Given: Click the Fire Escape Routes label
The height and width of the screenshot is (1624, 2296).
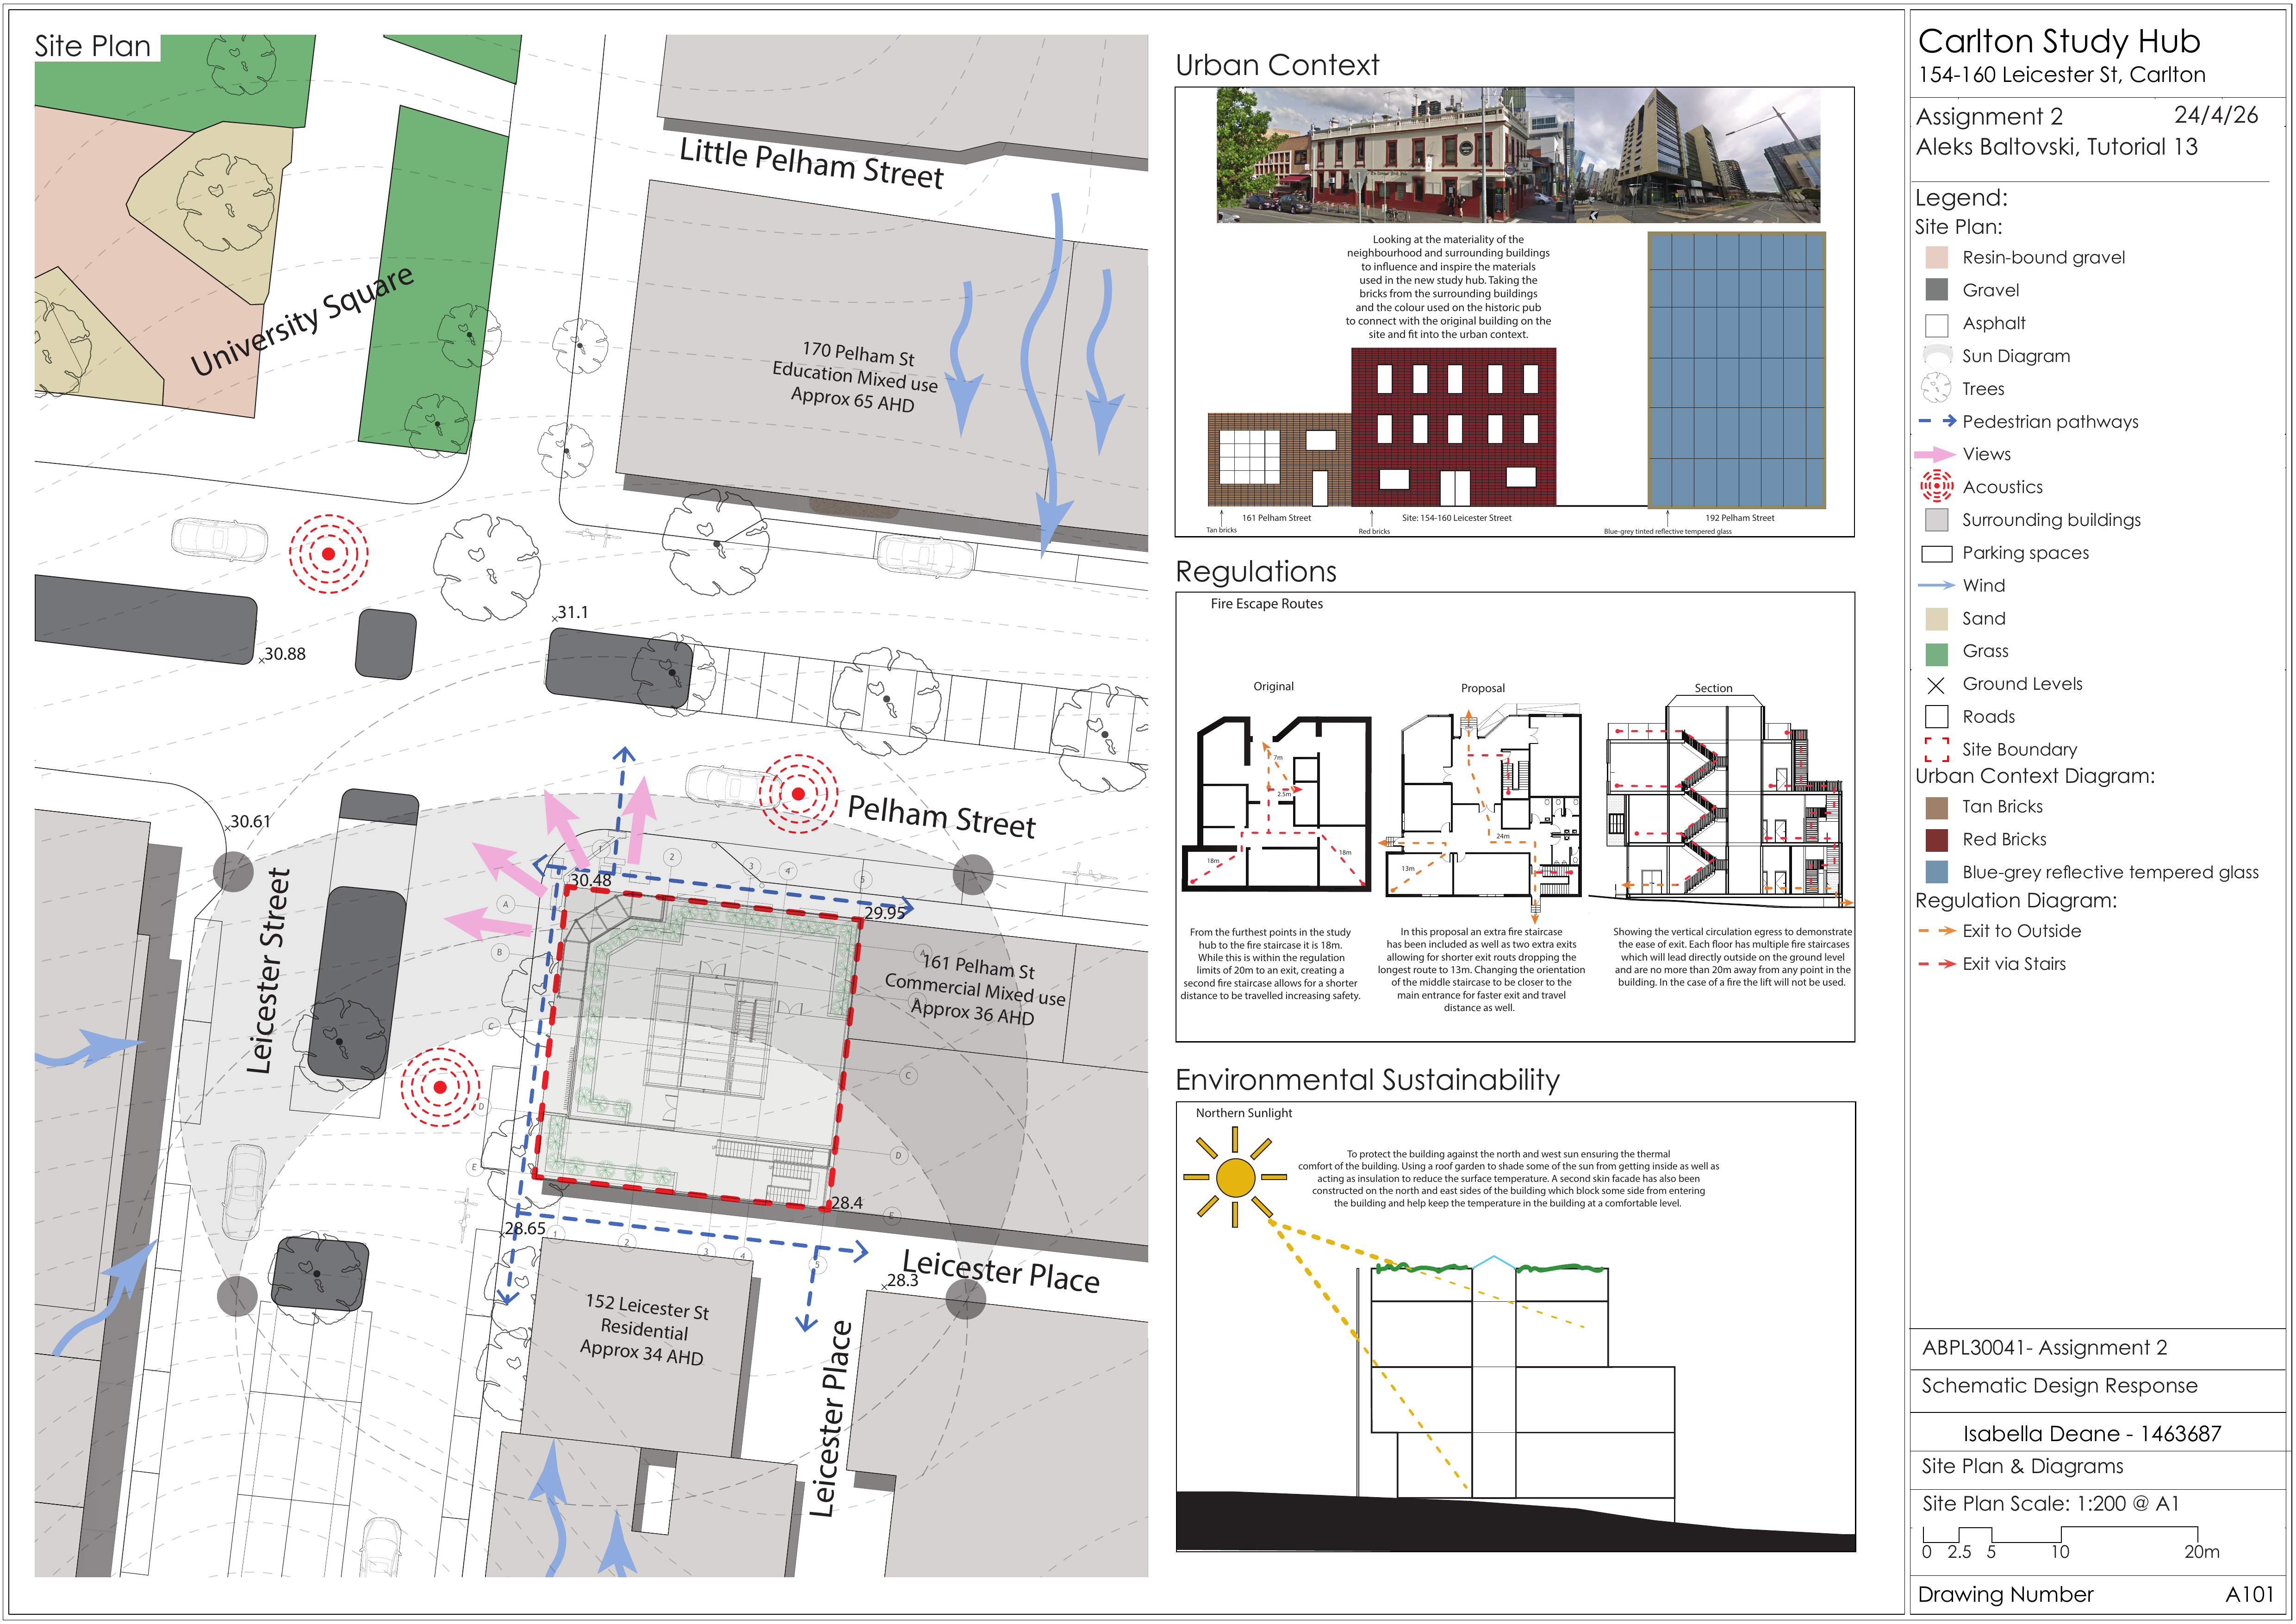Looking at the screenshot, I should click(1267, 604).
